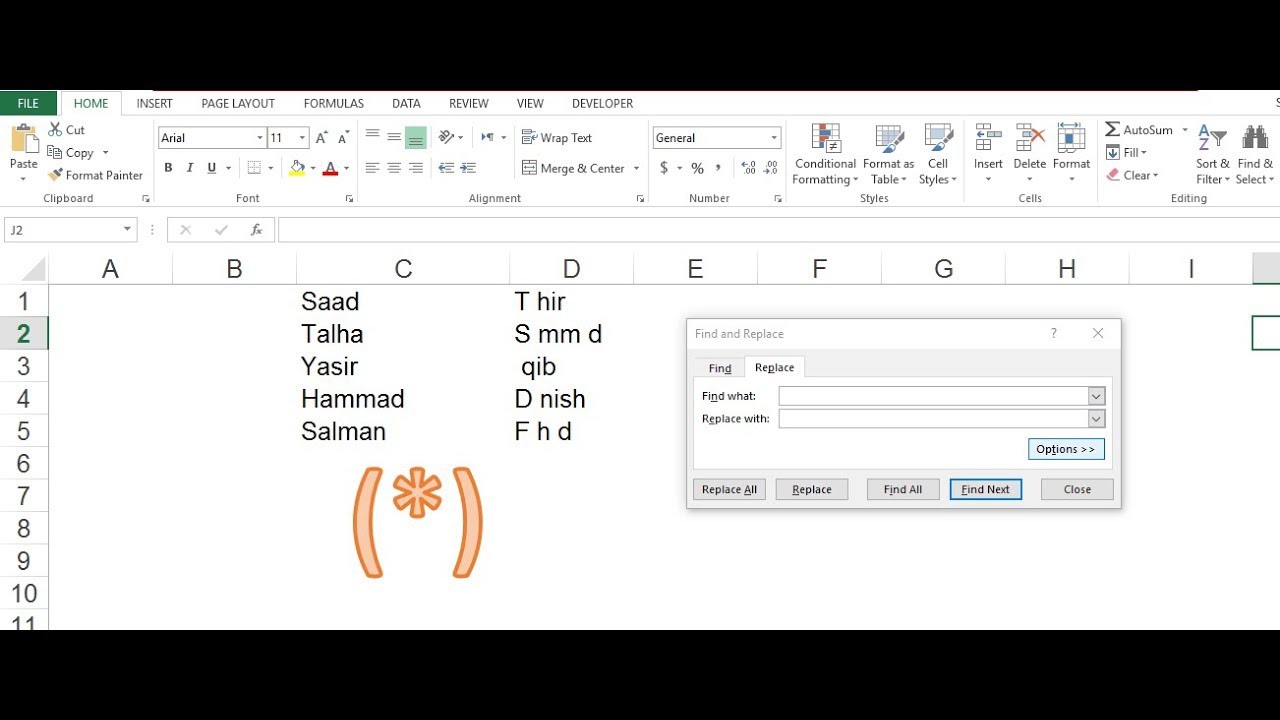This screenshot has height=720, width=1280.
Task: Open Find & Select binoculars
Action: (x=1255, y=155)
